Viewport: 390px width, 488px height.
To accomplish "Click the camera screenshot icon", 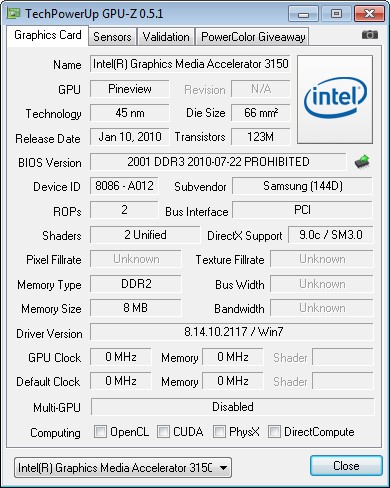I will pyautogui.click(x=370, y=34).
